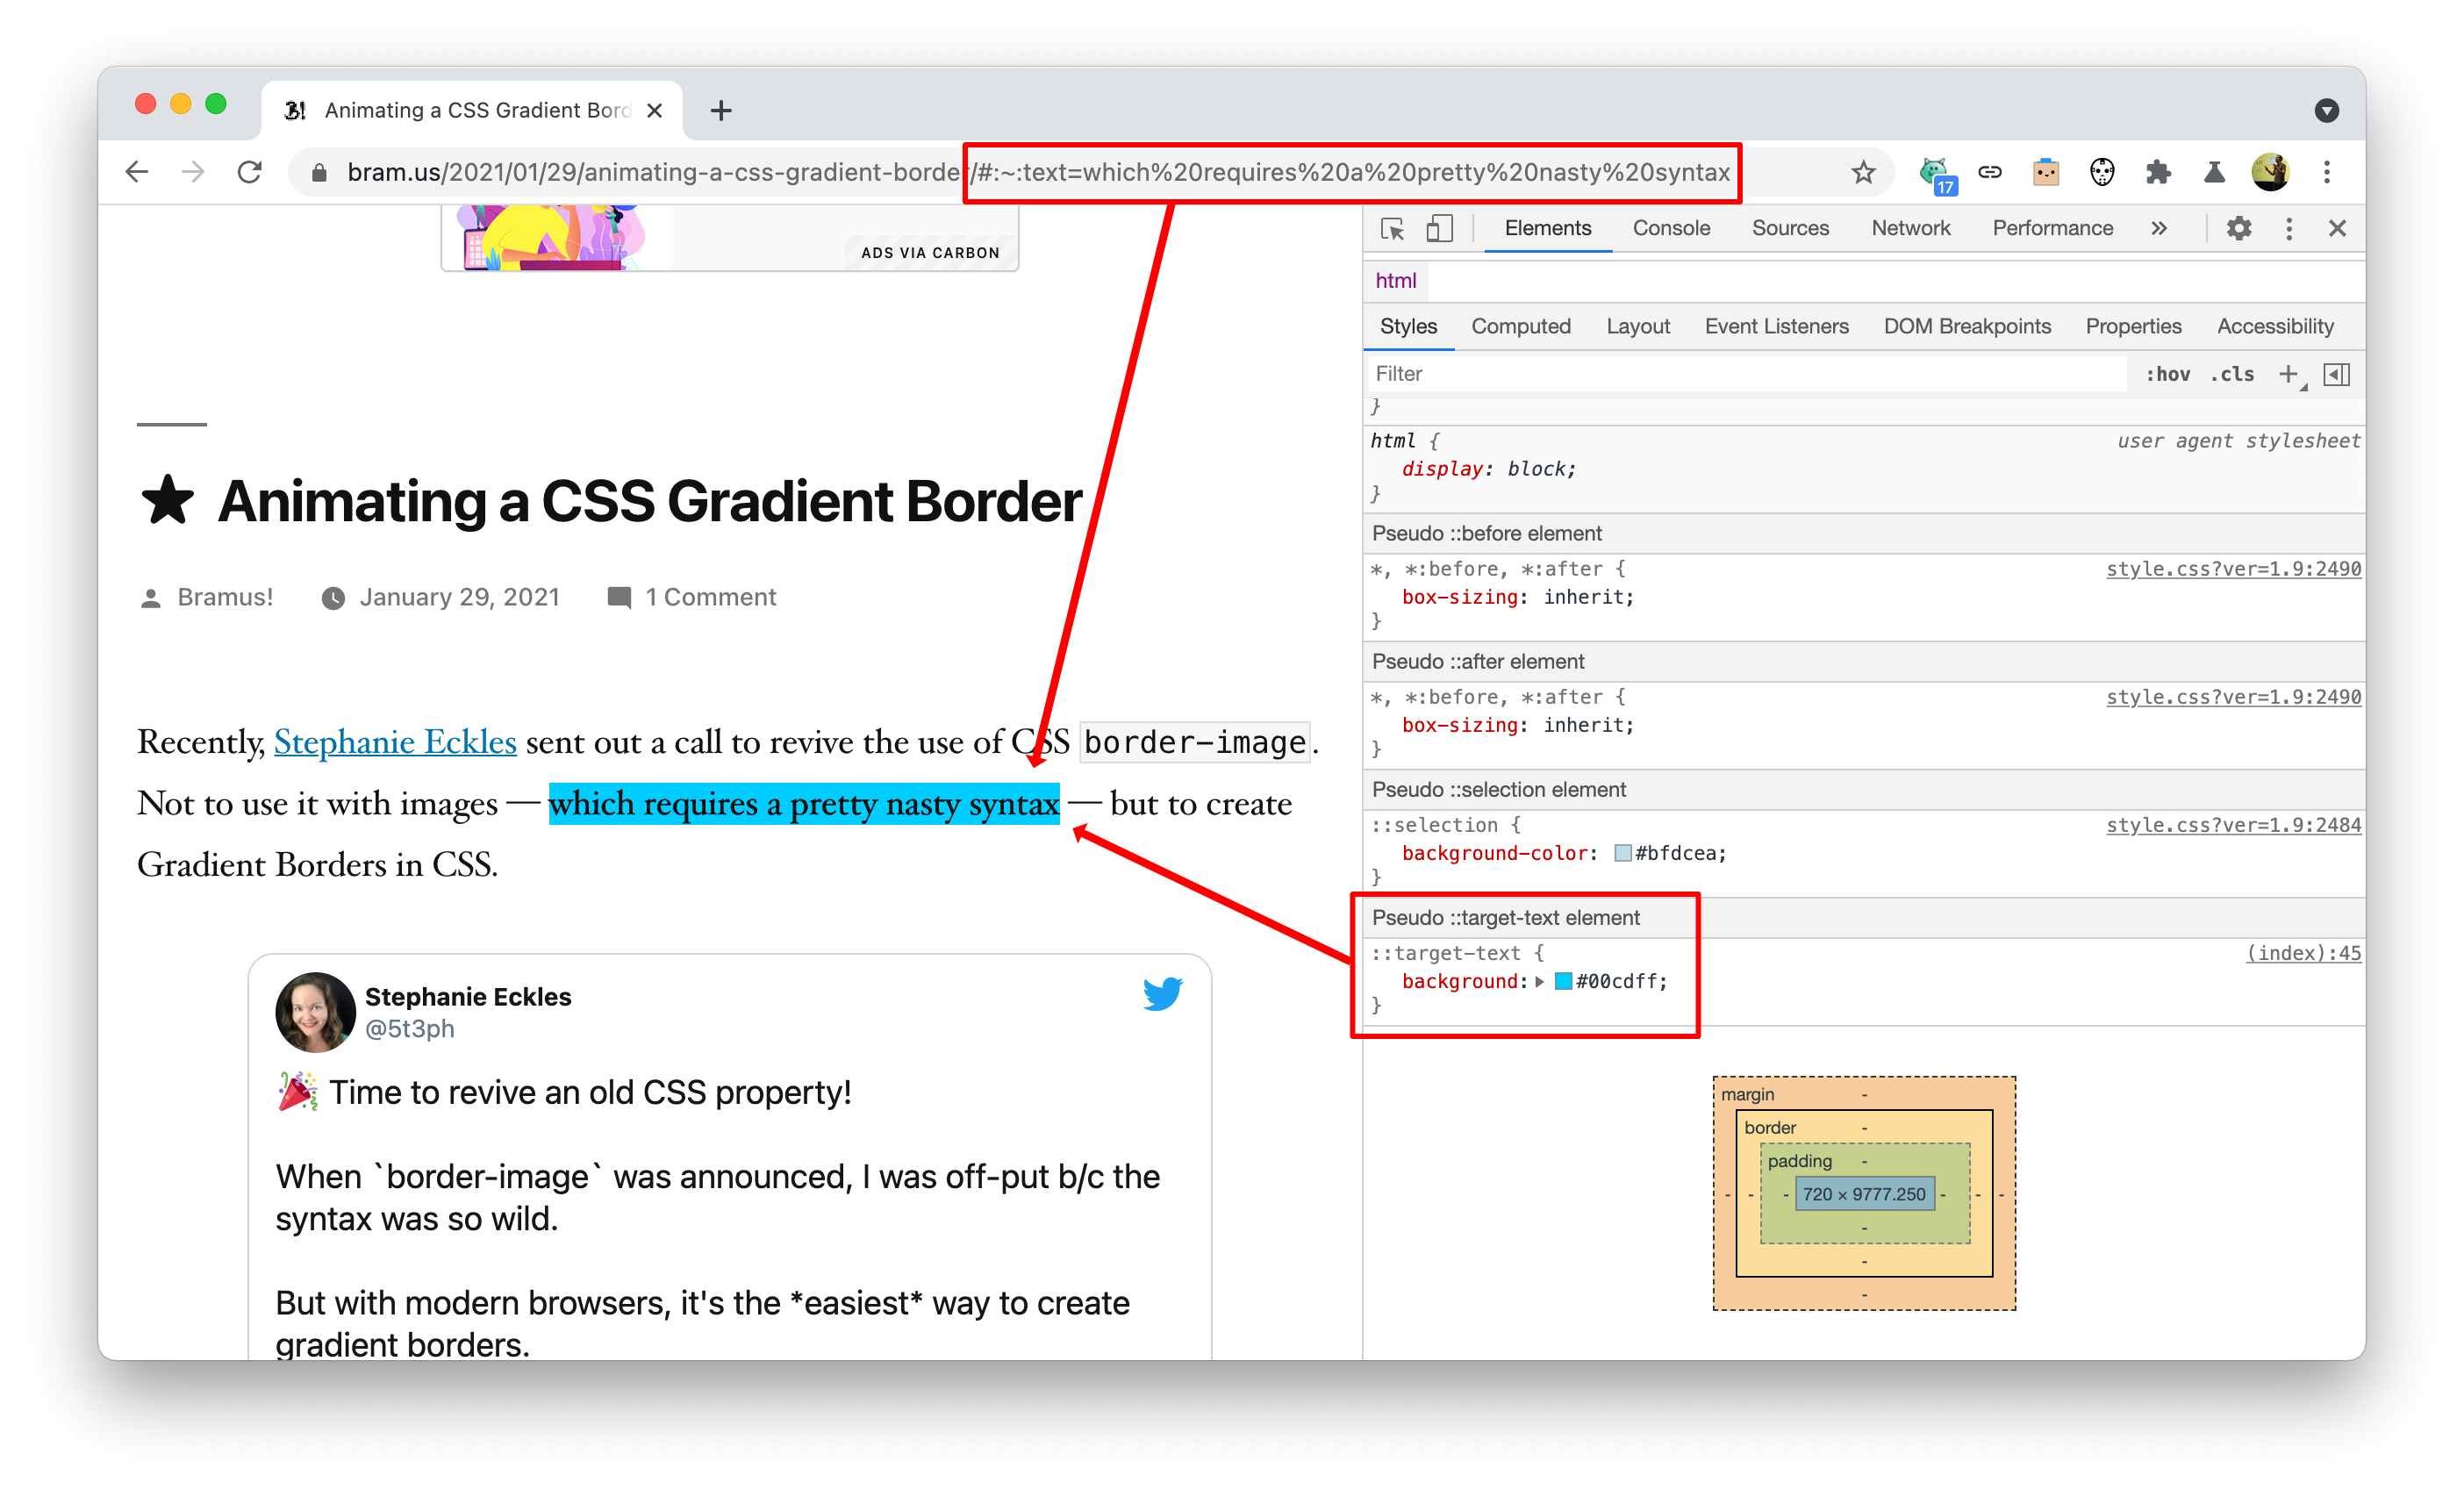Expand the background shorthand property triangle
The image size is (2464, 1490).
[x=1539, y=982]
